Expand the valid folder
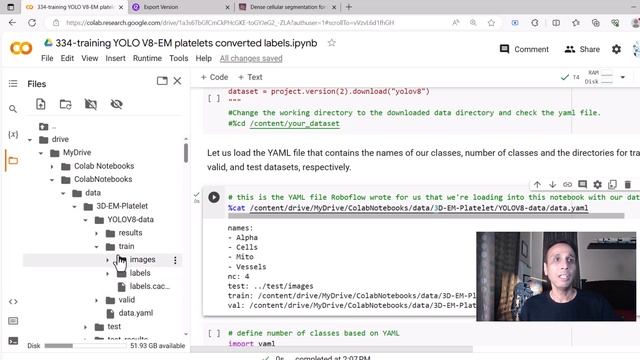Image resolution: width=640 pixels, height=360 pixels. 97,300
